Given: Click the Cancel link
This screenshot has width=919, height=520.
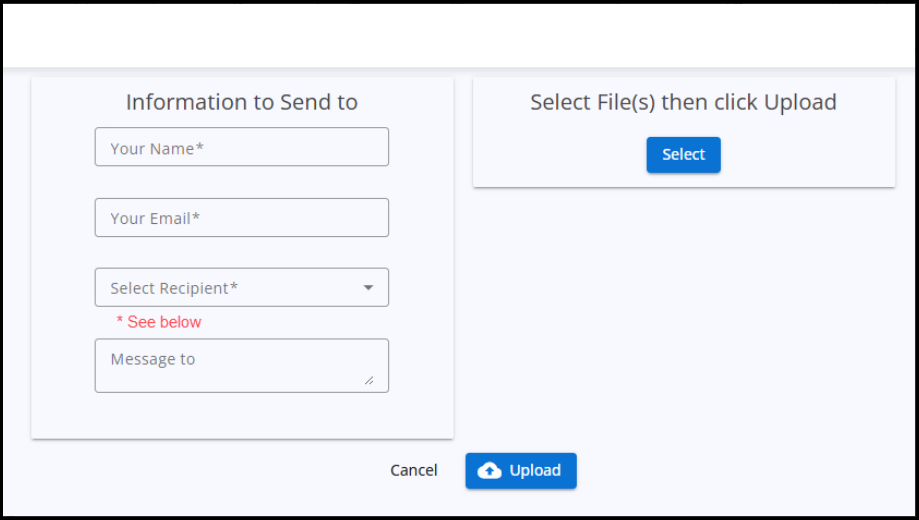Looking at the screenshot, I should click(414, 471).
